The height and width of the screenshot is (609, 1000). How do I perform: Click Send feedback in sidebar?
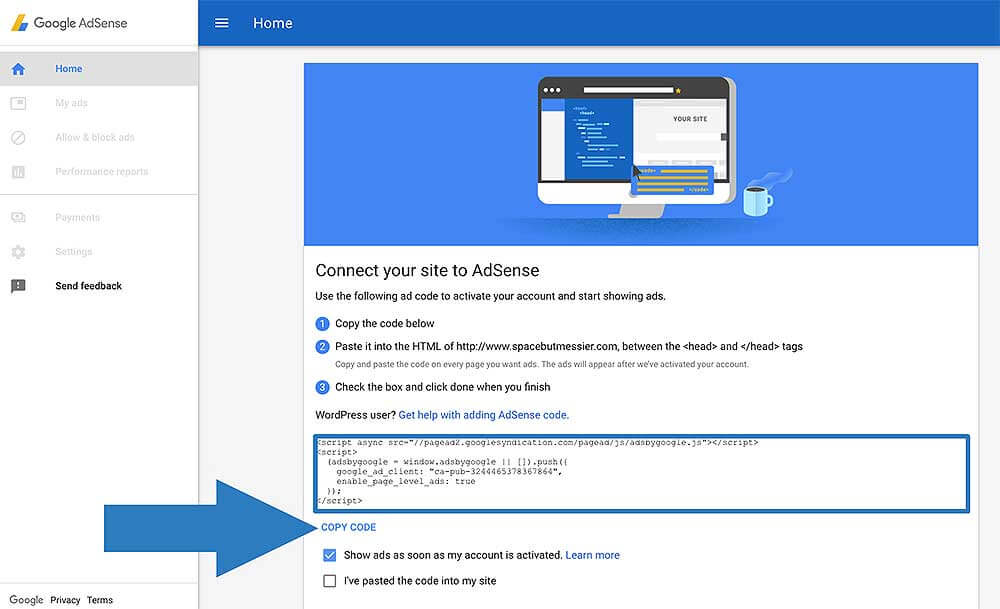coord(89,286)
